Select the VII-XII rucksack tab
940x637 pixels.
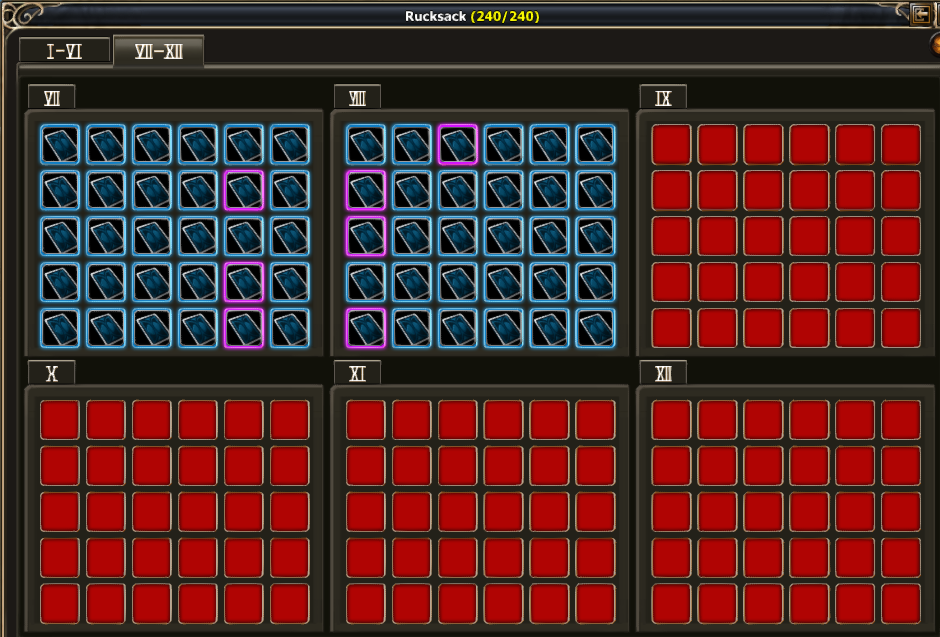(158, 50)
